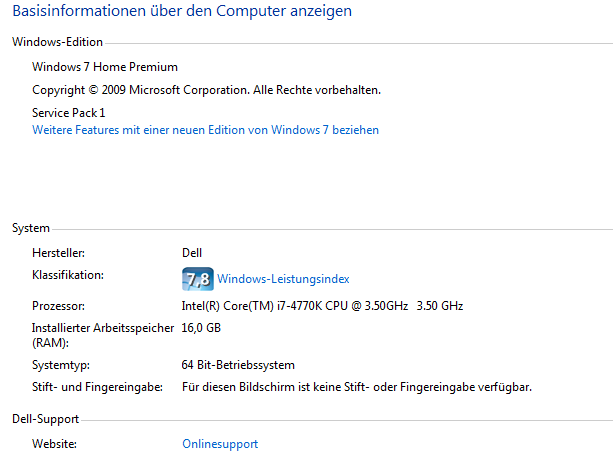Click the Hersteller value 'Dell'

192,253
